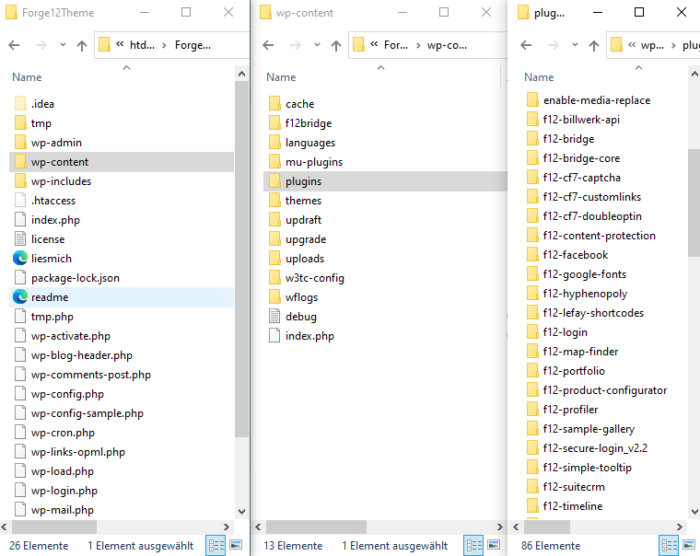Go up one level in wp-content window

coord(336,45)
